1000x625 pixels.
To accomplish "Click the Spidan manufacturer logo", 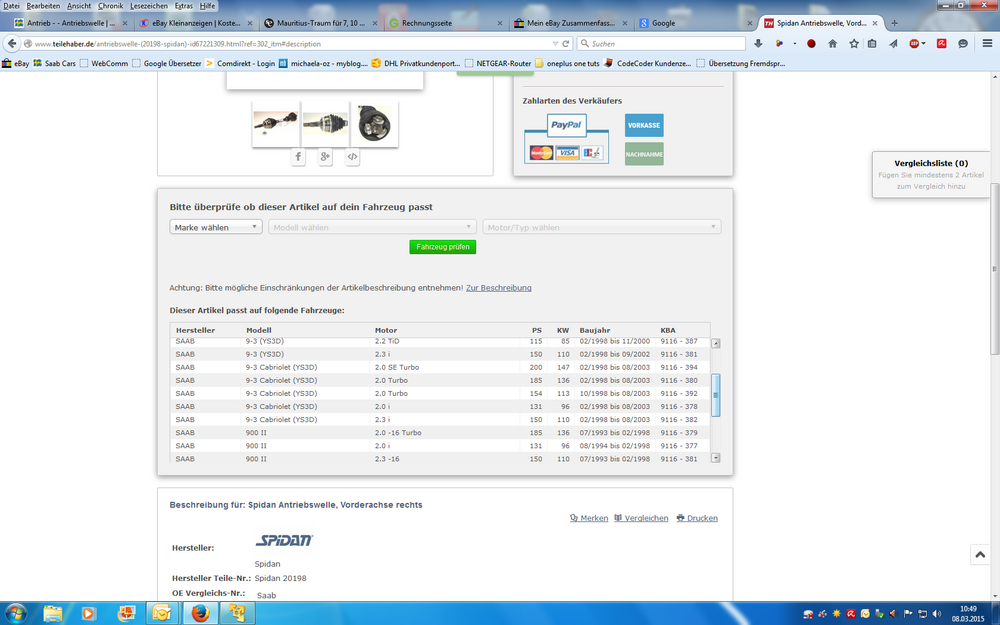I will click(x=284, y=541).
